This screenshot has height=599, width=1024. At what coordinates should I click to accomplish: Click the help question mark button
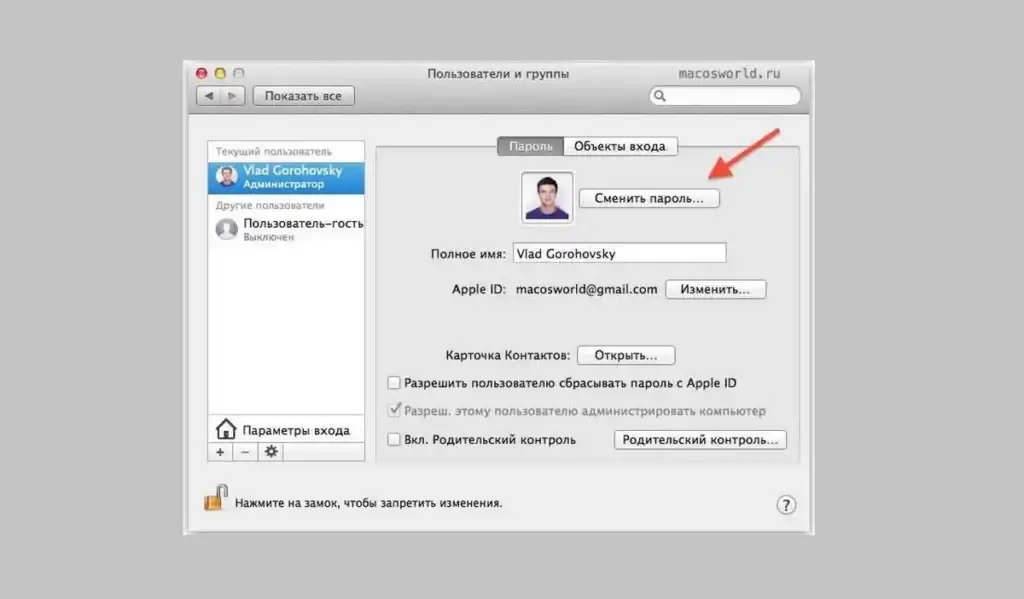(787, 505)
